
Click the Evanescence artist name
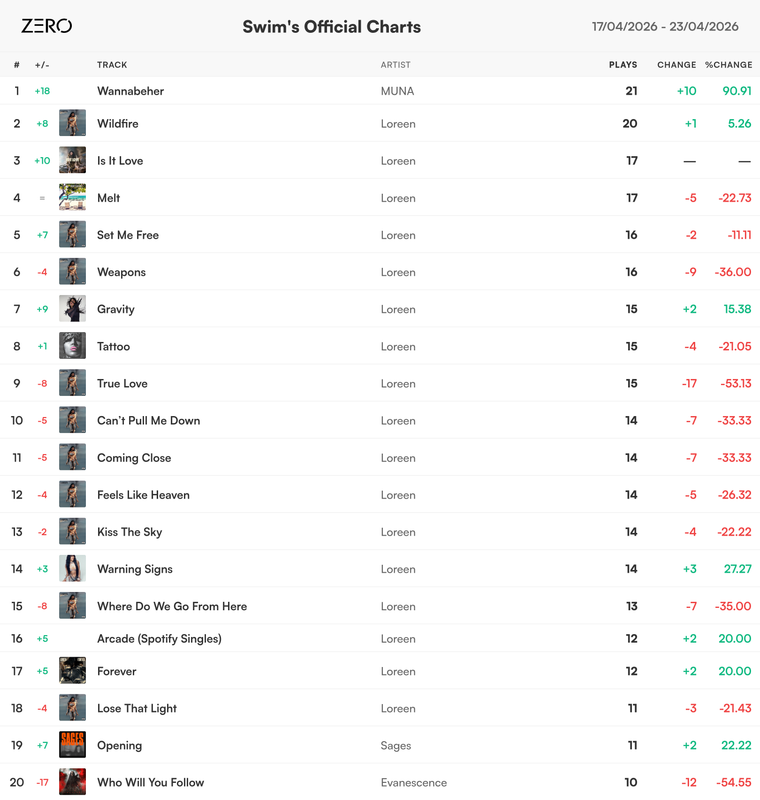pos(414,782)
